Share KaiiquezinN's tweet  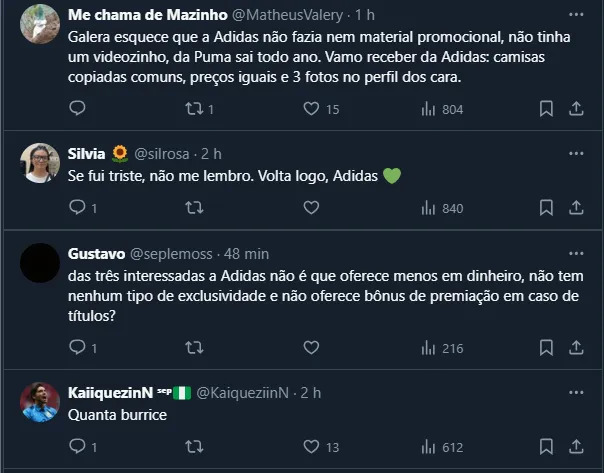[576, 447]
